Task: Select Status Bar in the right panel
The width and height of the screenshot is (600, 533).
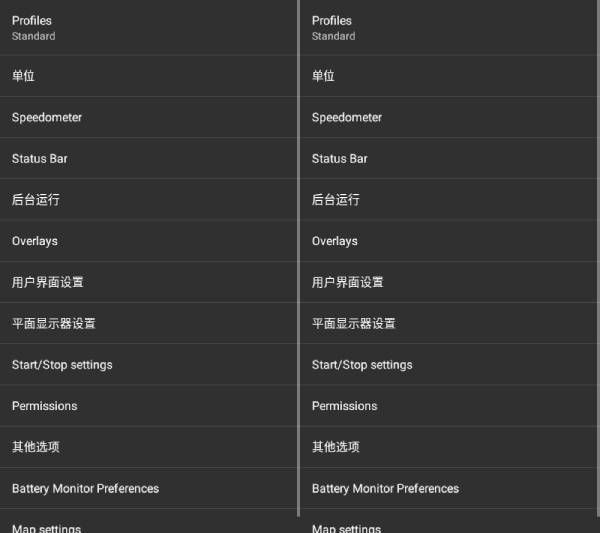Action: 449,158
